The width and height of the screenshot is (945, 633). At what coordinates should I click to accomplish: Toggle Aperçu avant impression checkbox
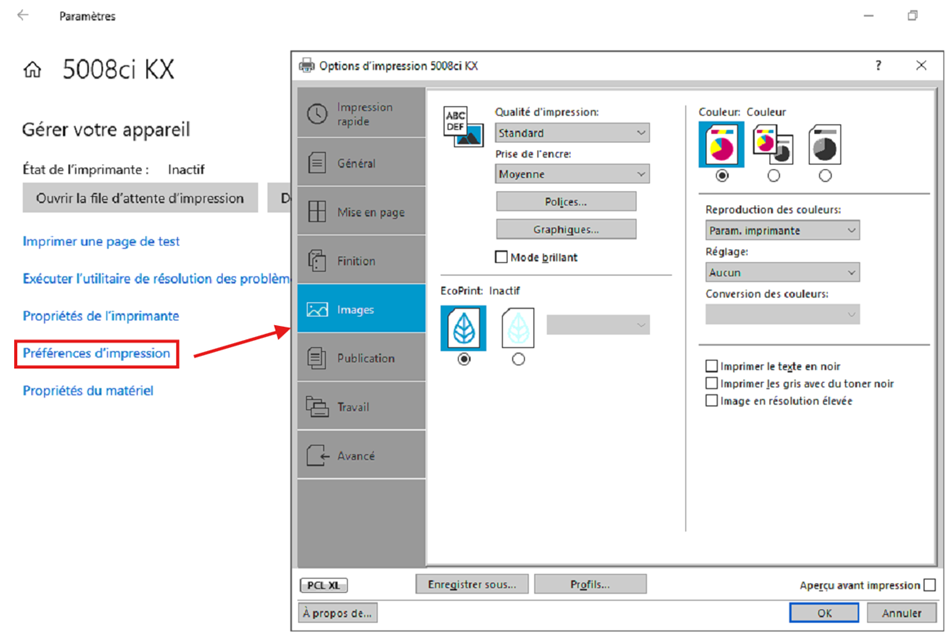[x=929, y=585]
